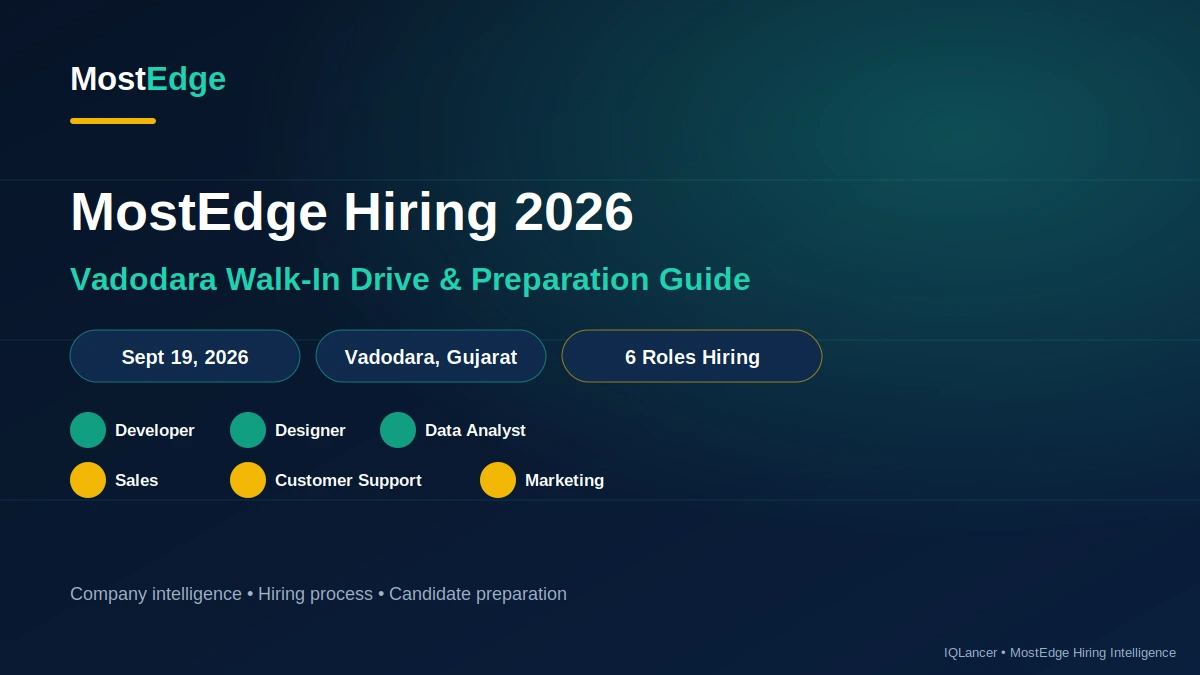Select the Developer role label
The height and width of the screenshot is (675, 1200).
[x=155, y=430]
